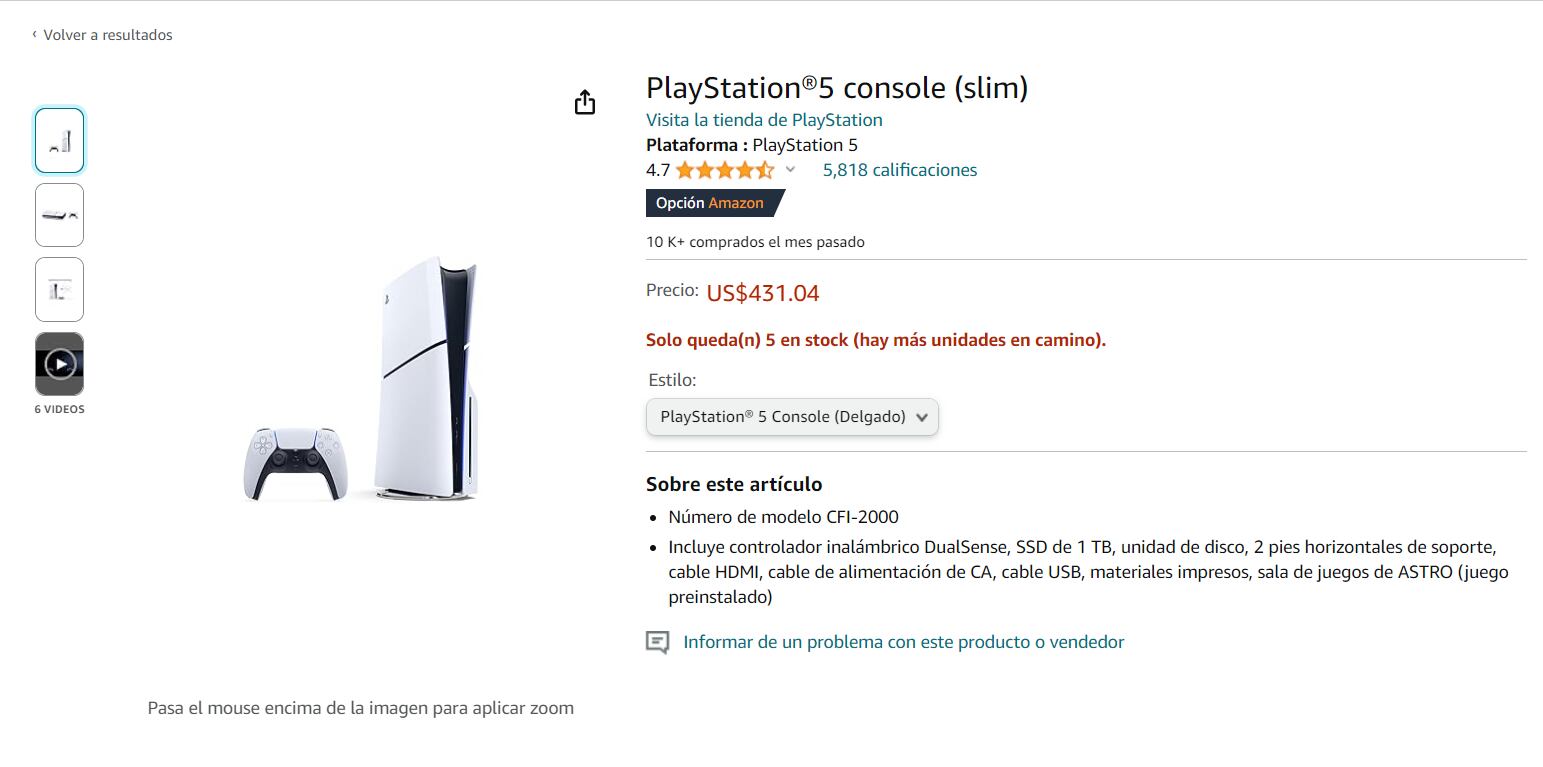Click the Opción Amazon badge
The width and height of the screenshot is (1543, 767).
[711, 203]
